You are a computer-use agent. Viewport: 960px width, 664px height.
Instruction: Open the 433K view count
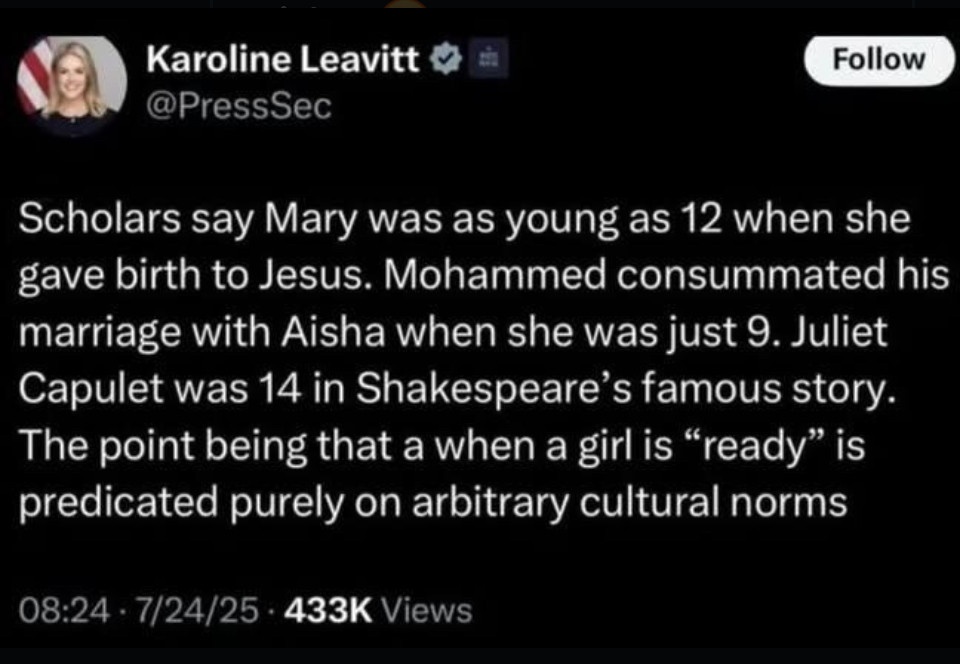point(329,611)
